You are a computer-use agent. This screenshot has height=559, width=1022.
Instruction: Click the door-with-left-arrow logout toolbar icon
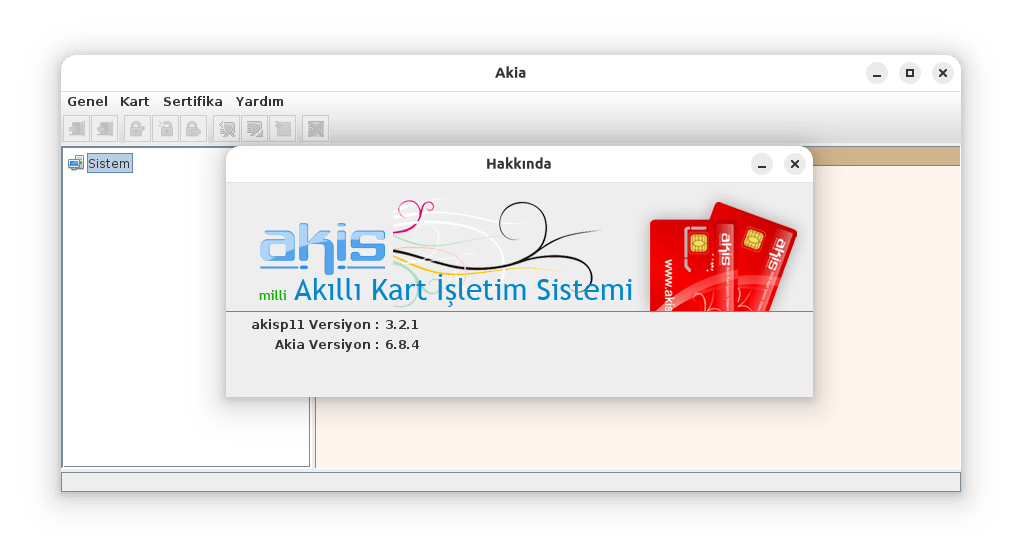(x=104, y=128)
